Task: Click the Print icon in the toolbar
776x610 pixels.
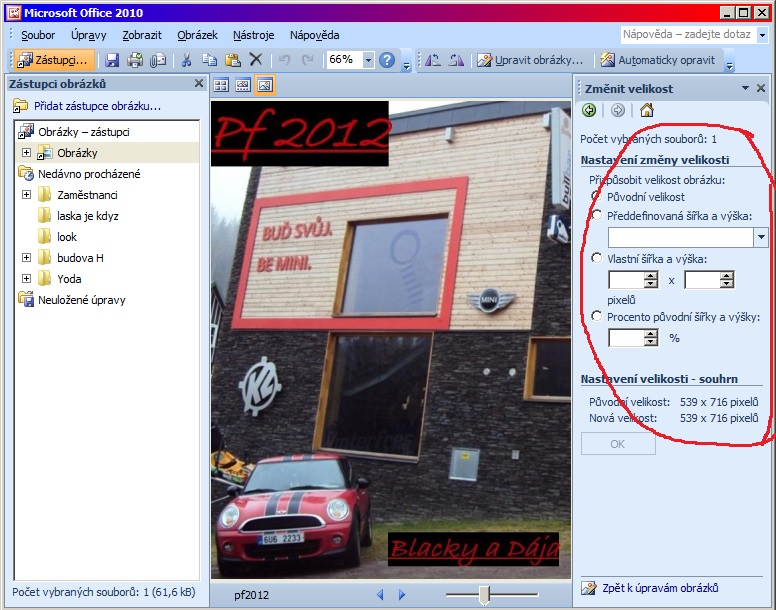Action: [135, 60]
